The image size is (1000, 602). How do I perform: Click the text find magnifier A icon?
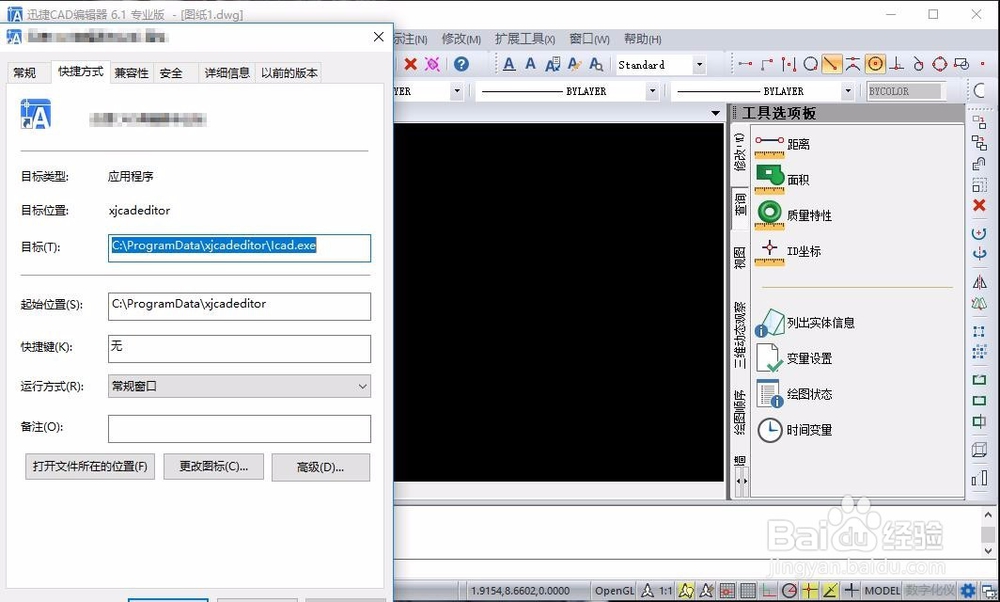pos(596,64)
